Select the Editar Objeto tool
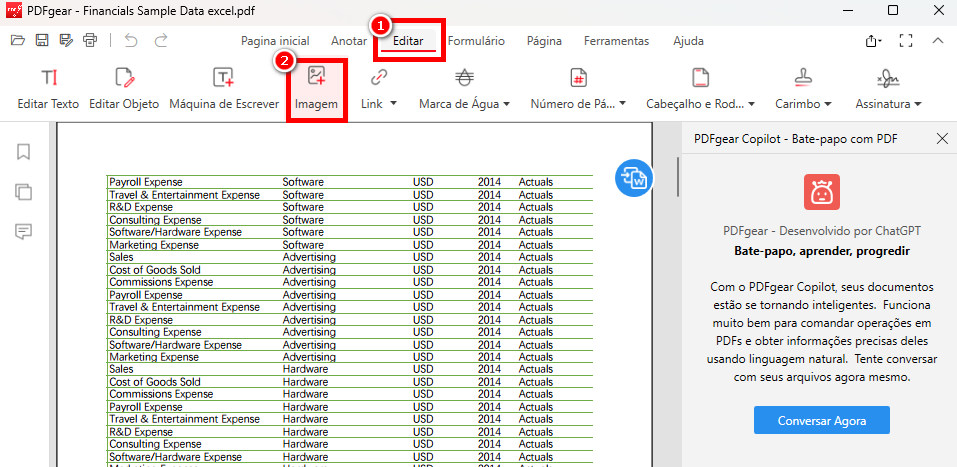957x467 pixels. click(x=124, y=79)
